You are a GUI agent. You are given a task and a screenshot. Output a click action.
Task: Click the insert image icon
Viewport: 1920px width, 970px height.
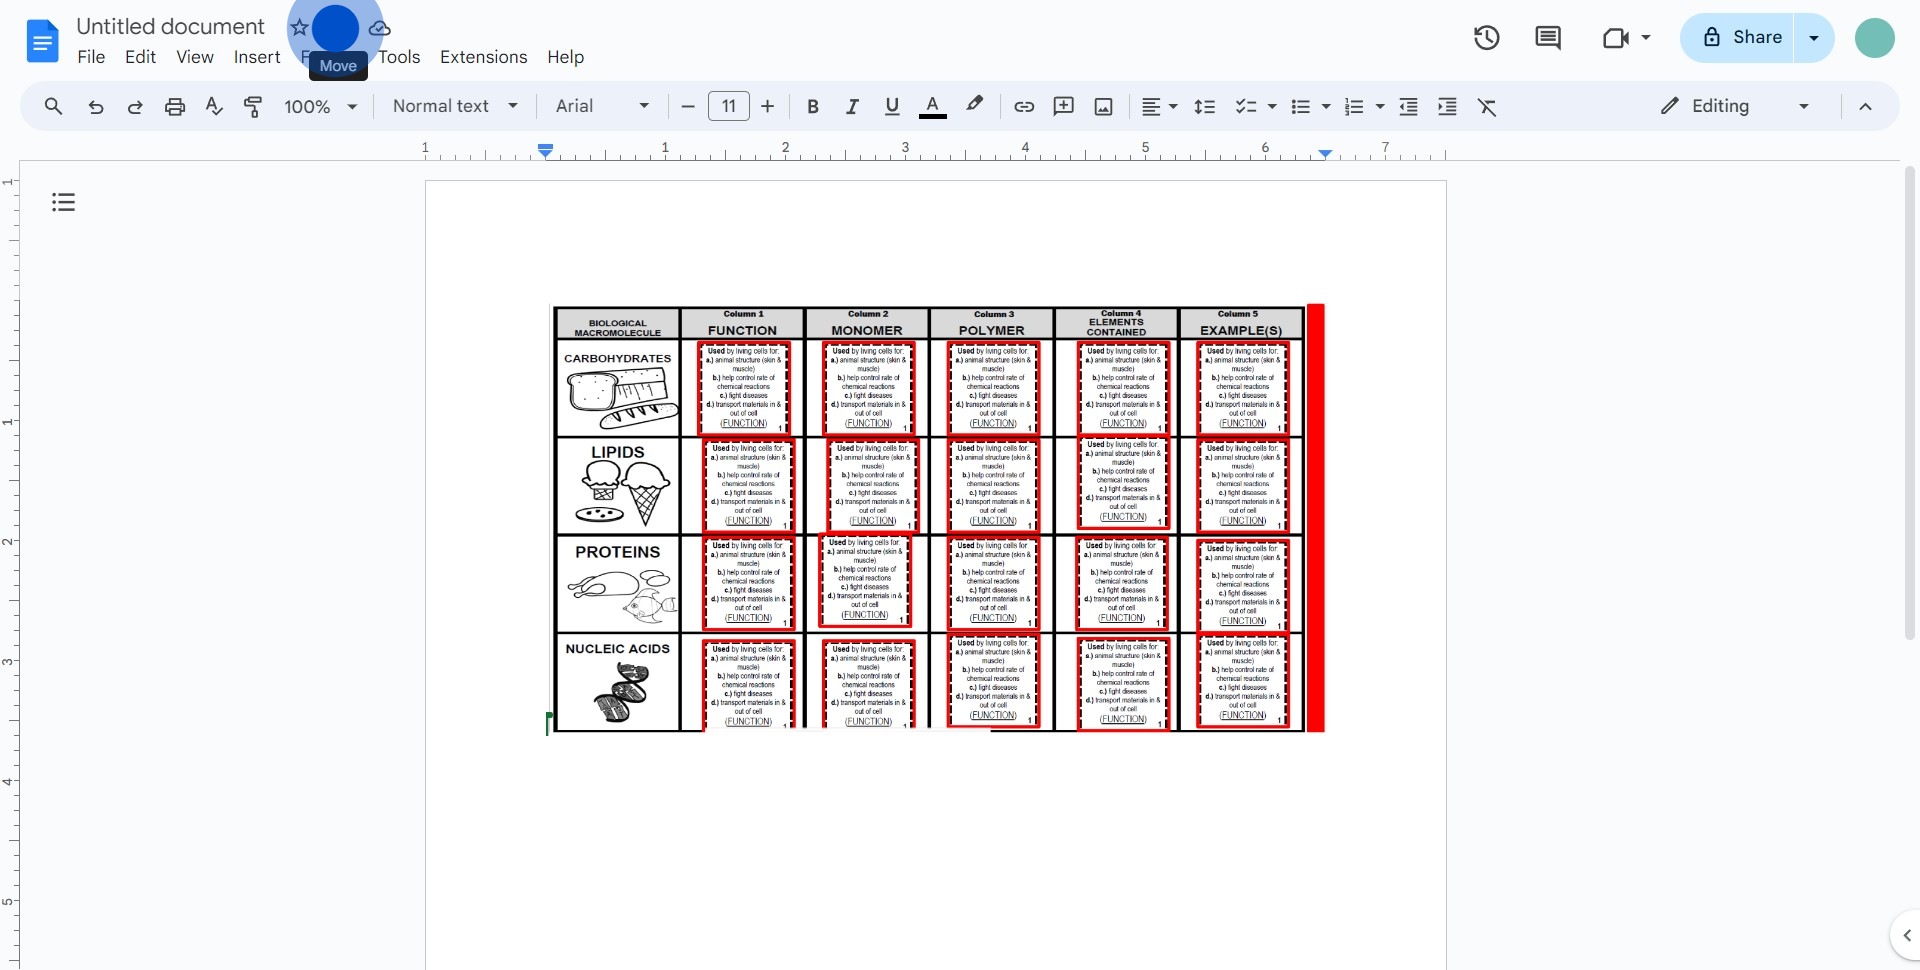[x=1103, y=107]
